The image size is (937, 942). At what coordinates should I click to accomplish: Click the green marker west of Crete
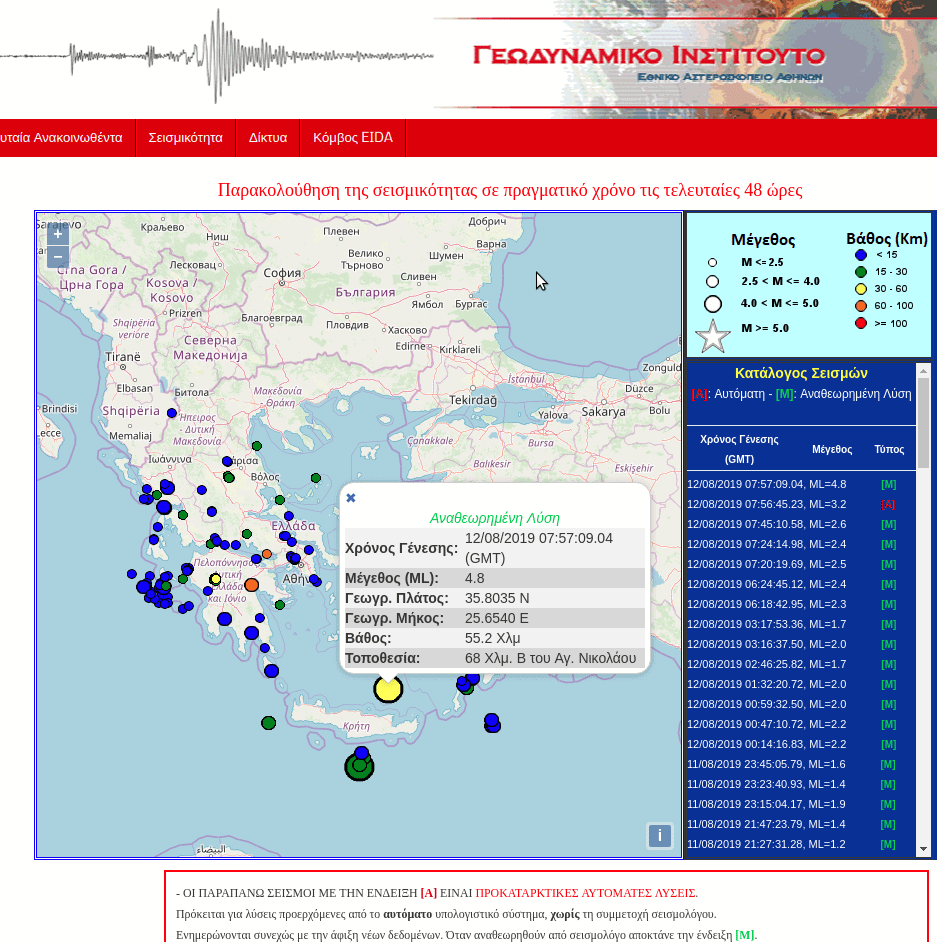[268, 722]
